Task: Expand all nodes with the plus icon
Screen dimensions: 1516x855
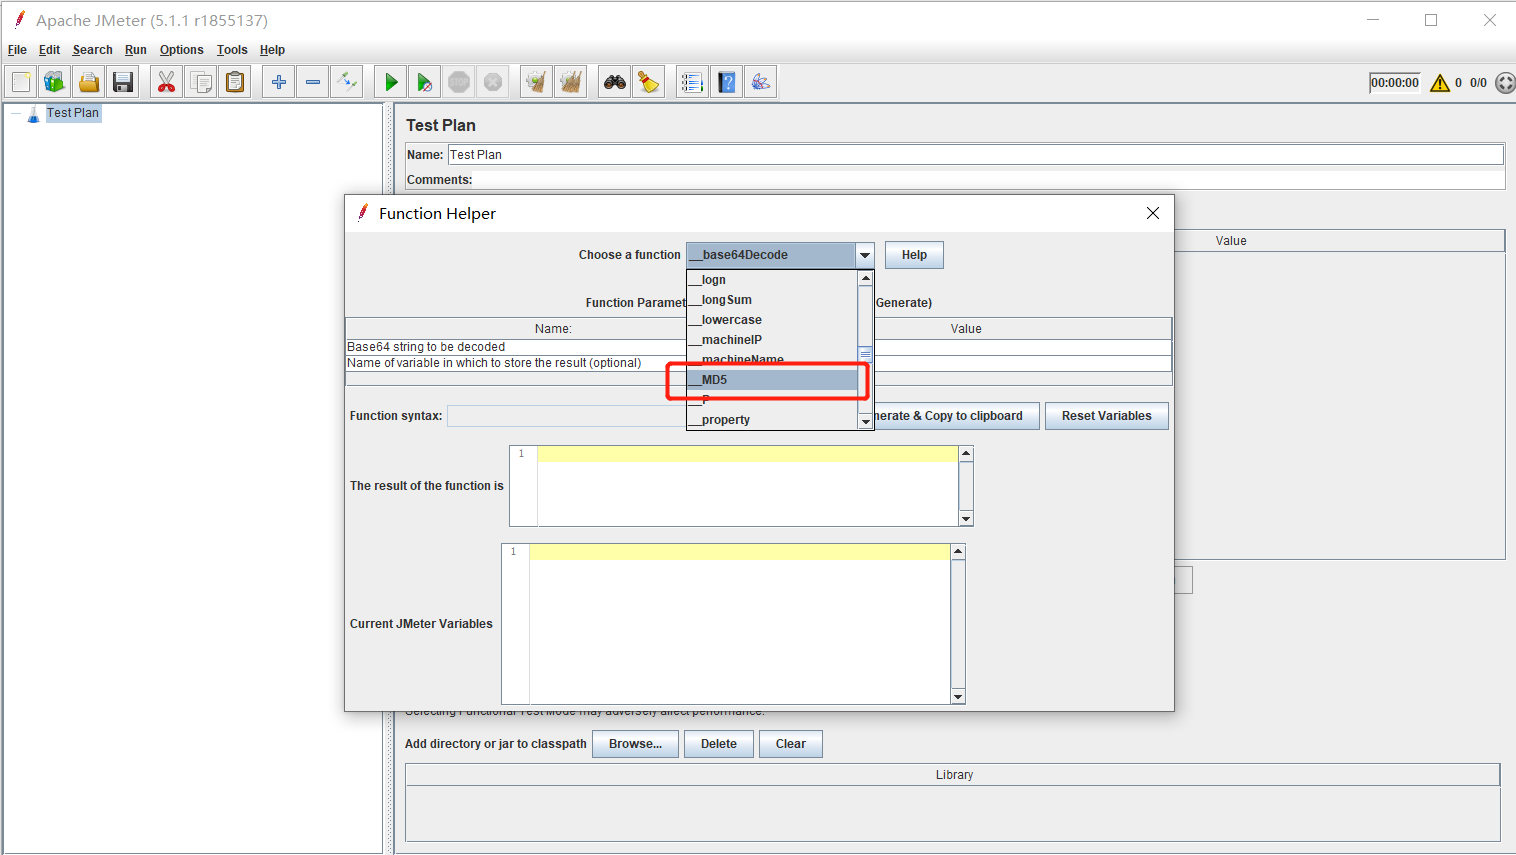Action: point(279,82)
